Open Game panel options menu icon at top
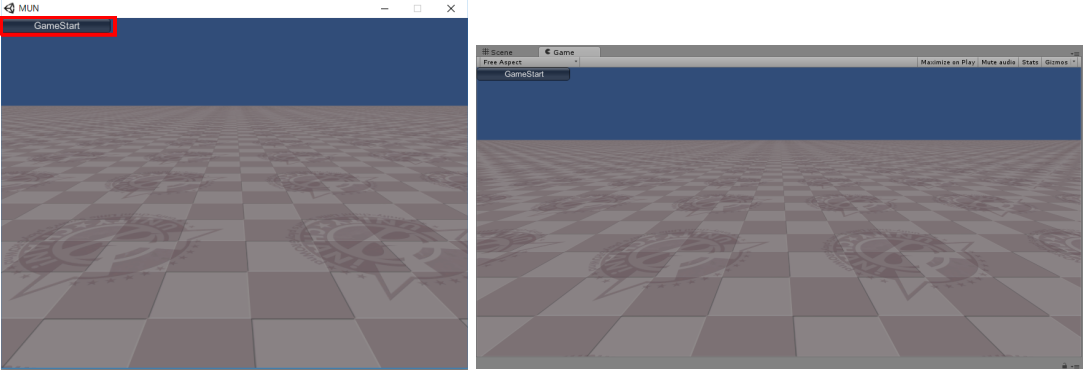Screen dimensions: 1083x370 (1075, 53)
